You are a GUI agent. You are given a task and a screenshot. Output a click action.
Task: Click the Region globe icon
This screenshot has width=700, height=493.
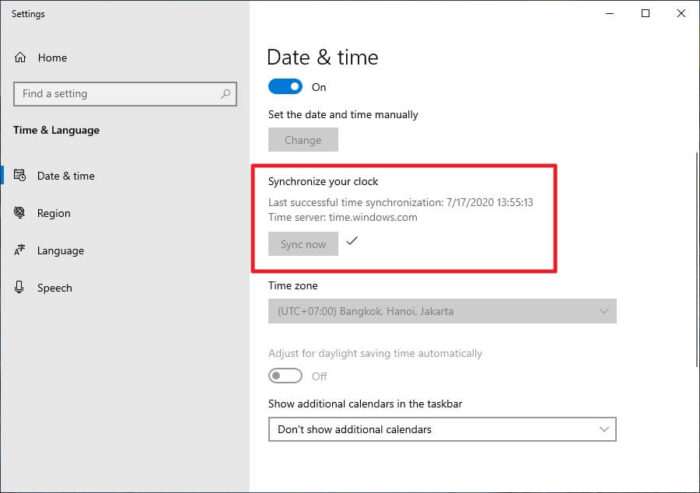tap(19, 213)
